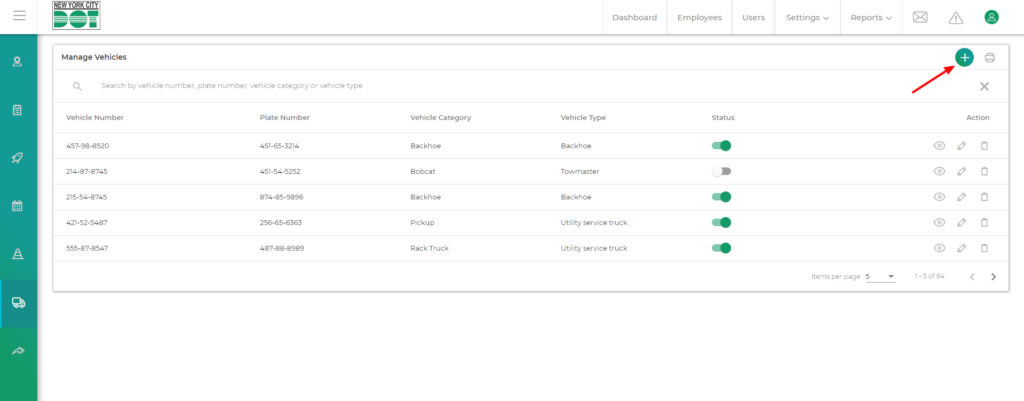View vehicle 215-54-8745 details eye icon

point(939,197)
